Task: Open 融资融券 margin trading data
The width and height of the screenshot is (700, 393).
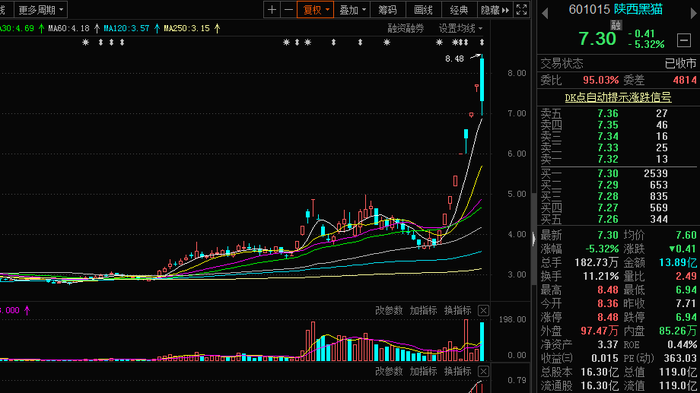Action: [405, 29]
